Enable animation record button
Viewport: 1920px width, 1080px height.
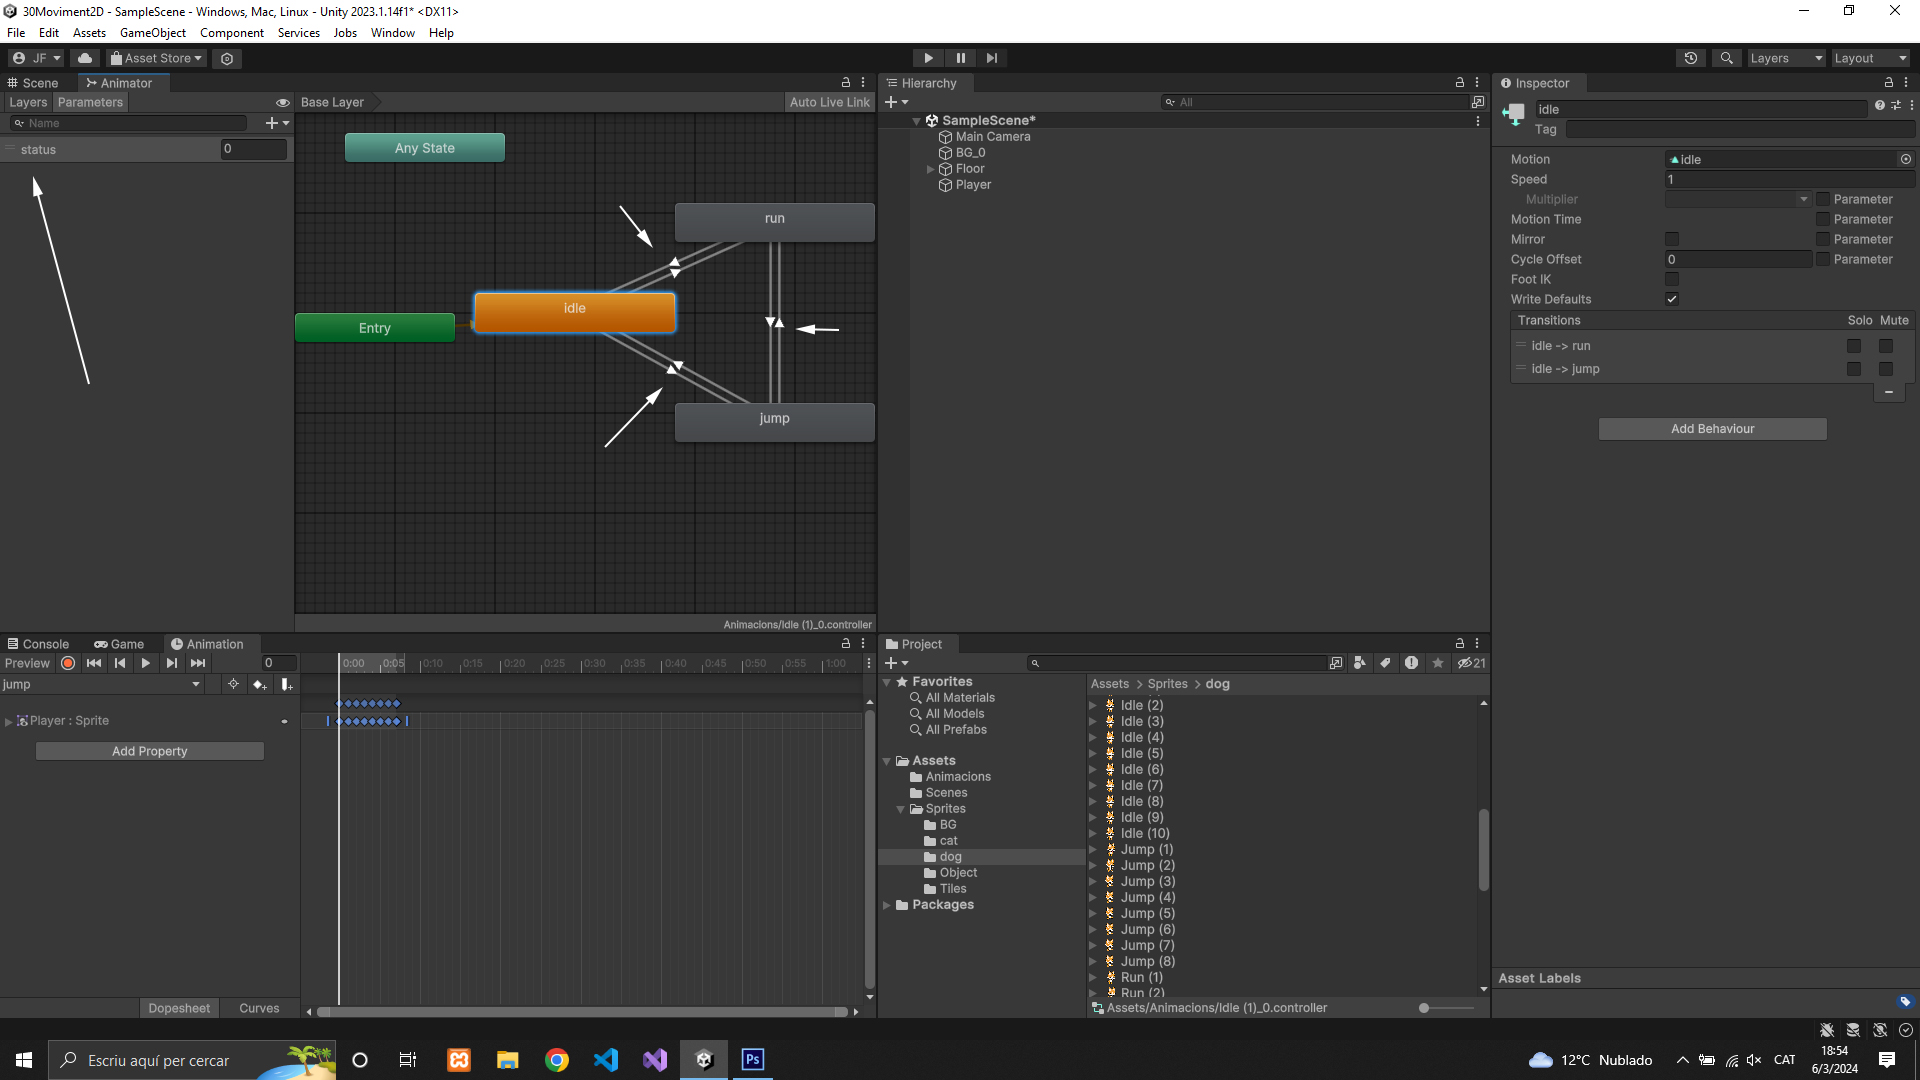point(68,663)
